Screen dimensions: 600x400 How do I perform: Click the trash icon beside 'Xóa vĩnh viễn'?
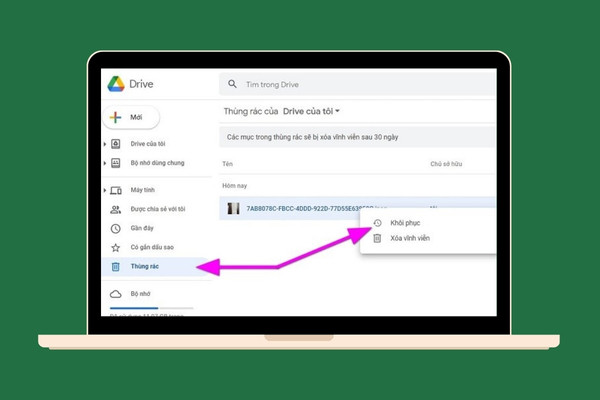pos(377,238)
